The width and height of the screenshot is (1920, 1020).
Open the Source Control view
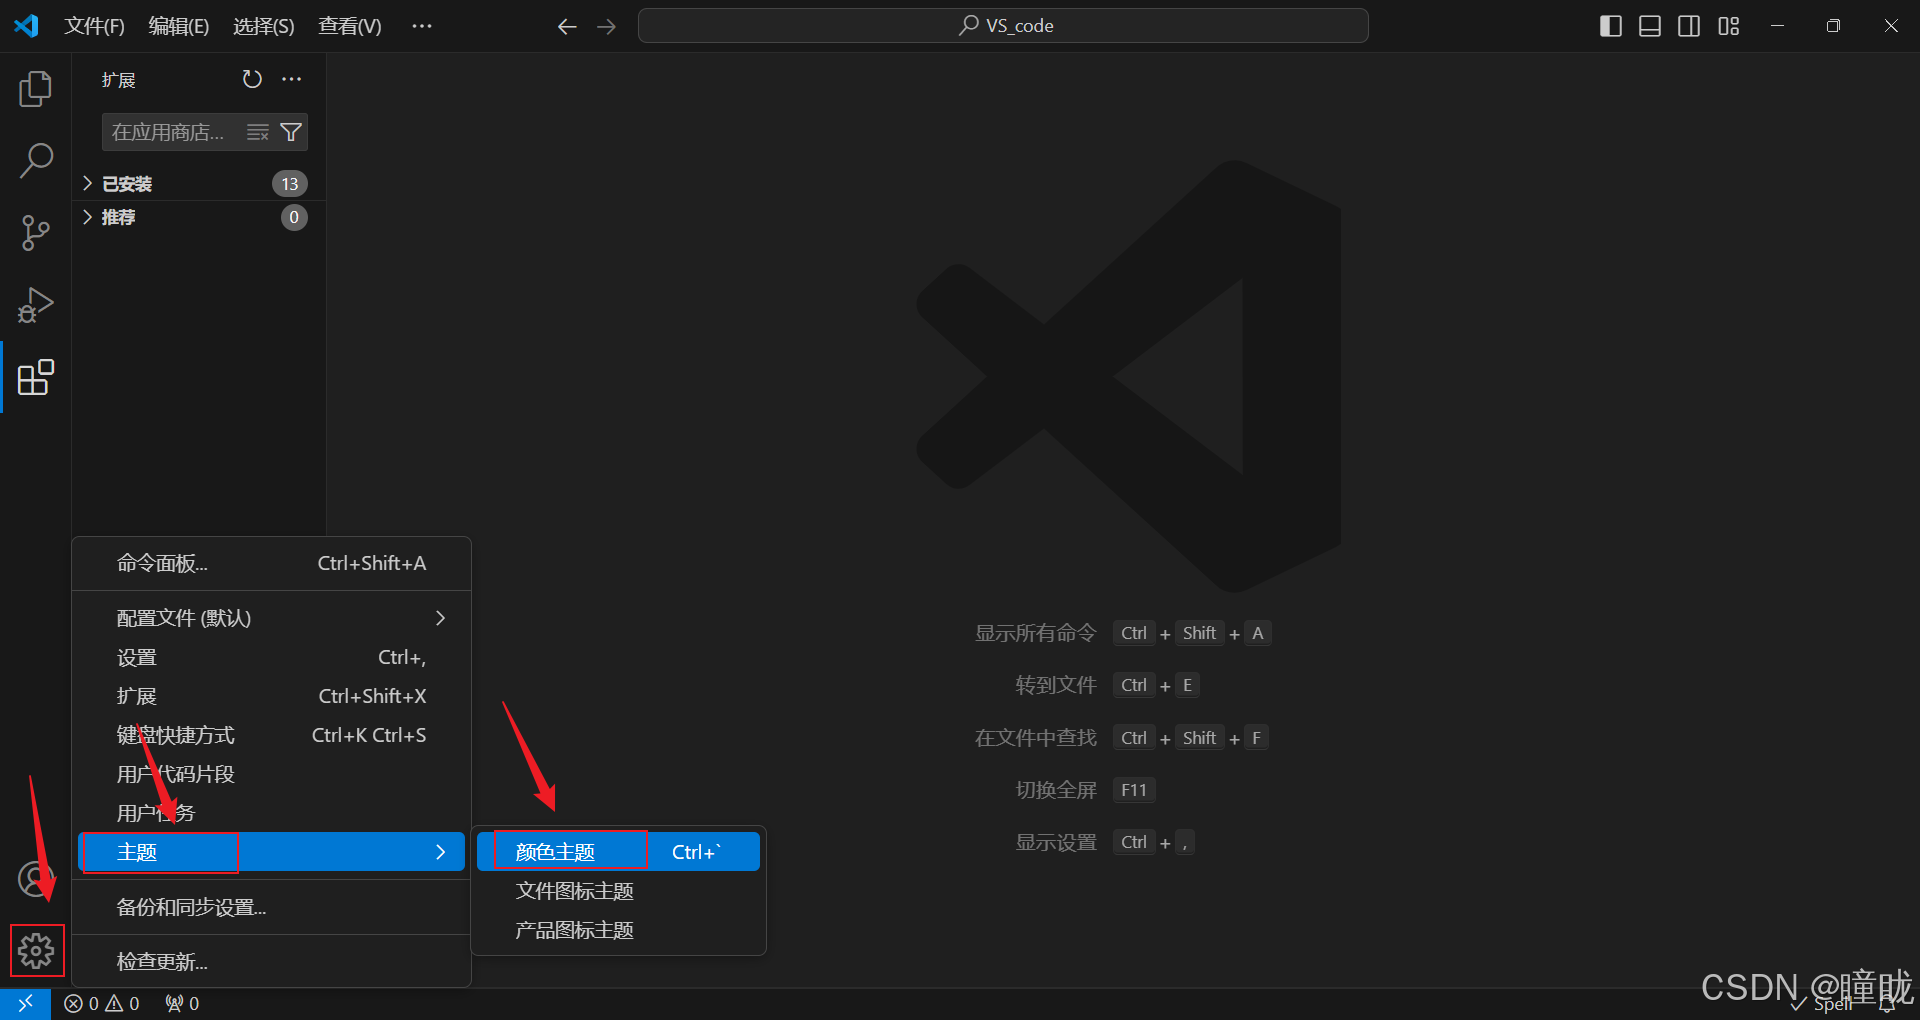pyautogui.click(x=36, y=233)
